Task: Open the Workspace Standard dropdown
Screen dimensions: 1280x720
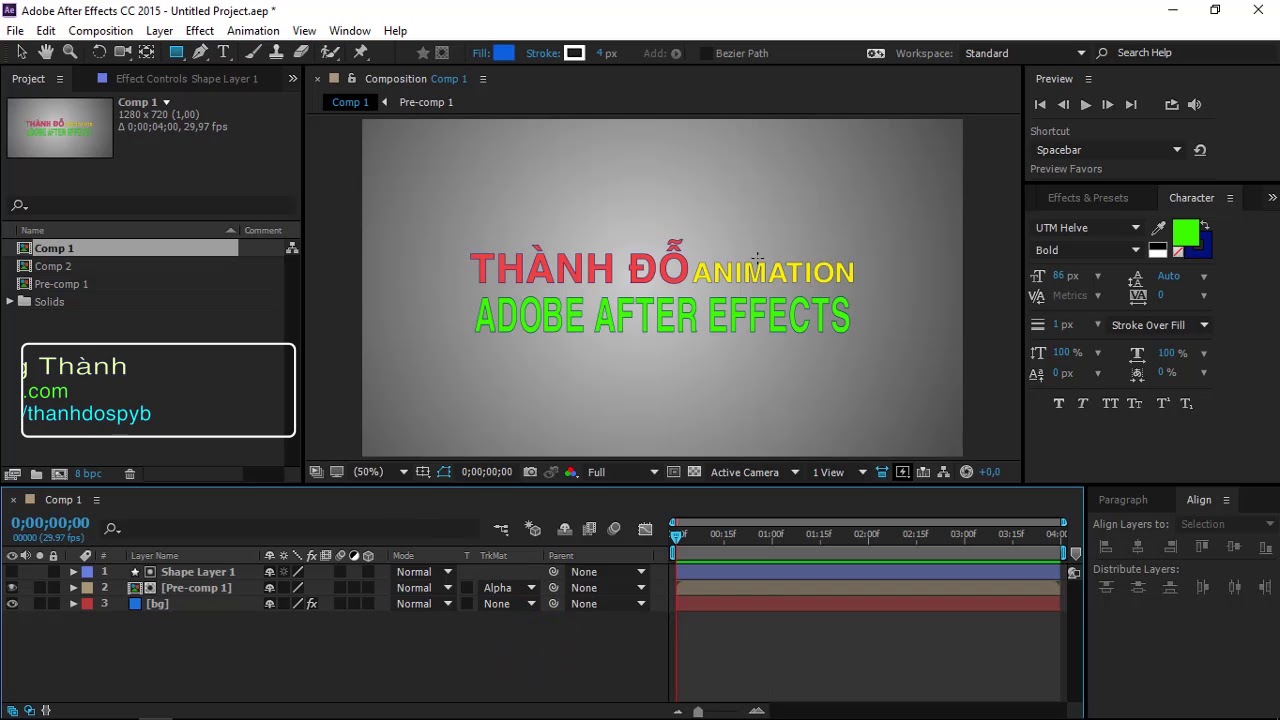Action: point(1025,53)
